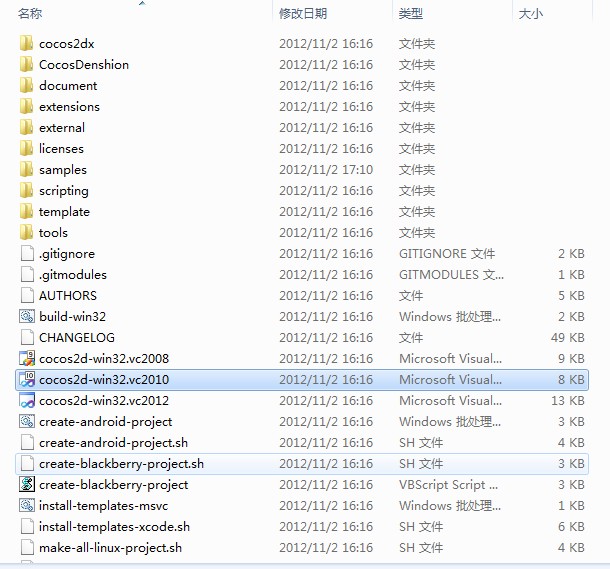Click the 13 KB size of vc2012 solution
Screen dimensions: 610x569
(568, 401)
